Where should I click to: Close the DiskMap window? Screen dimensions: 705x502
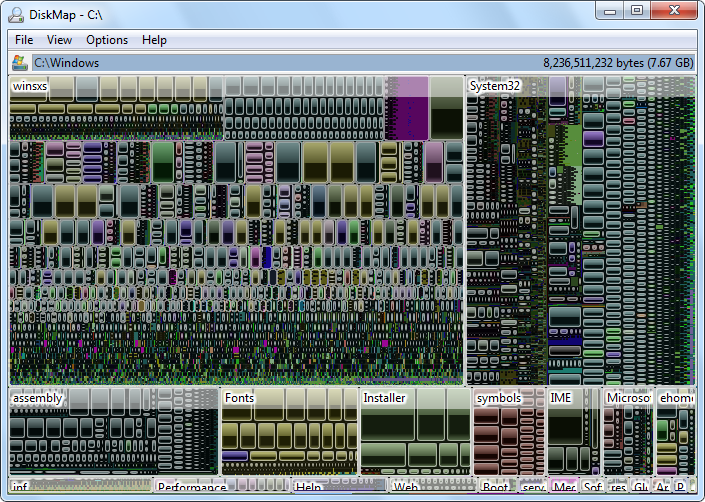(674, 11)
